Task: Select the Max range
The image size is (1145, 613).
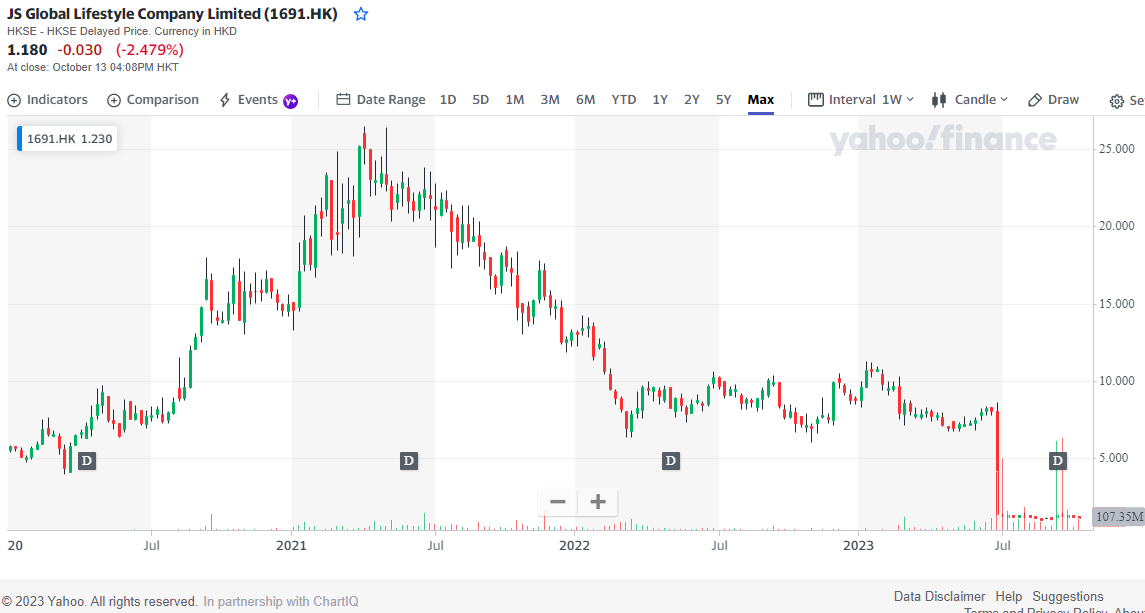Action: pyautogui.click(x=760, y=100)
